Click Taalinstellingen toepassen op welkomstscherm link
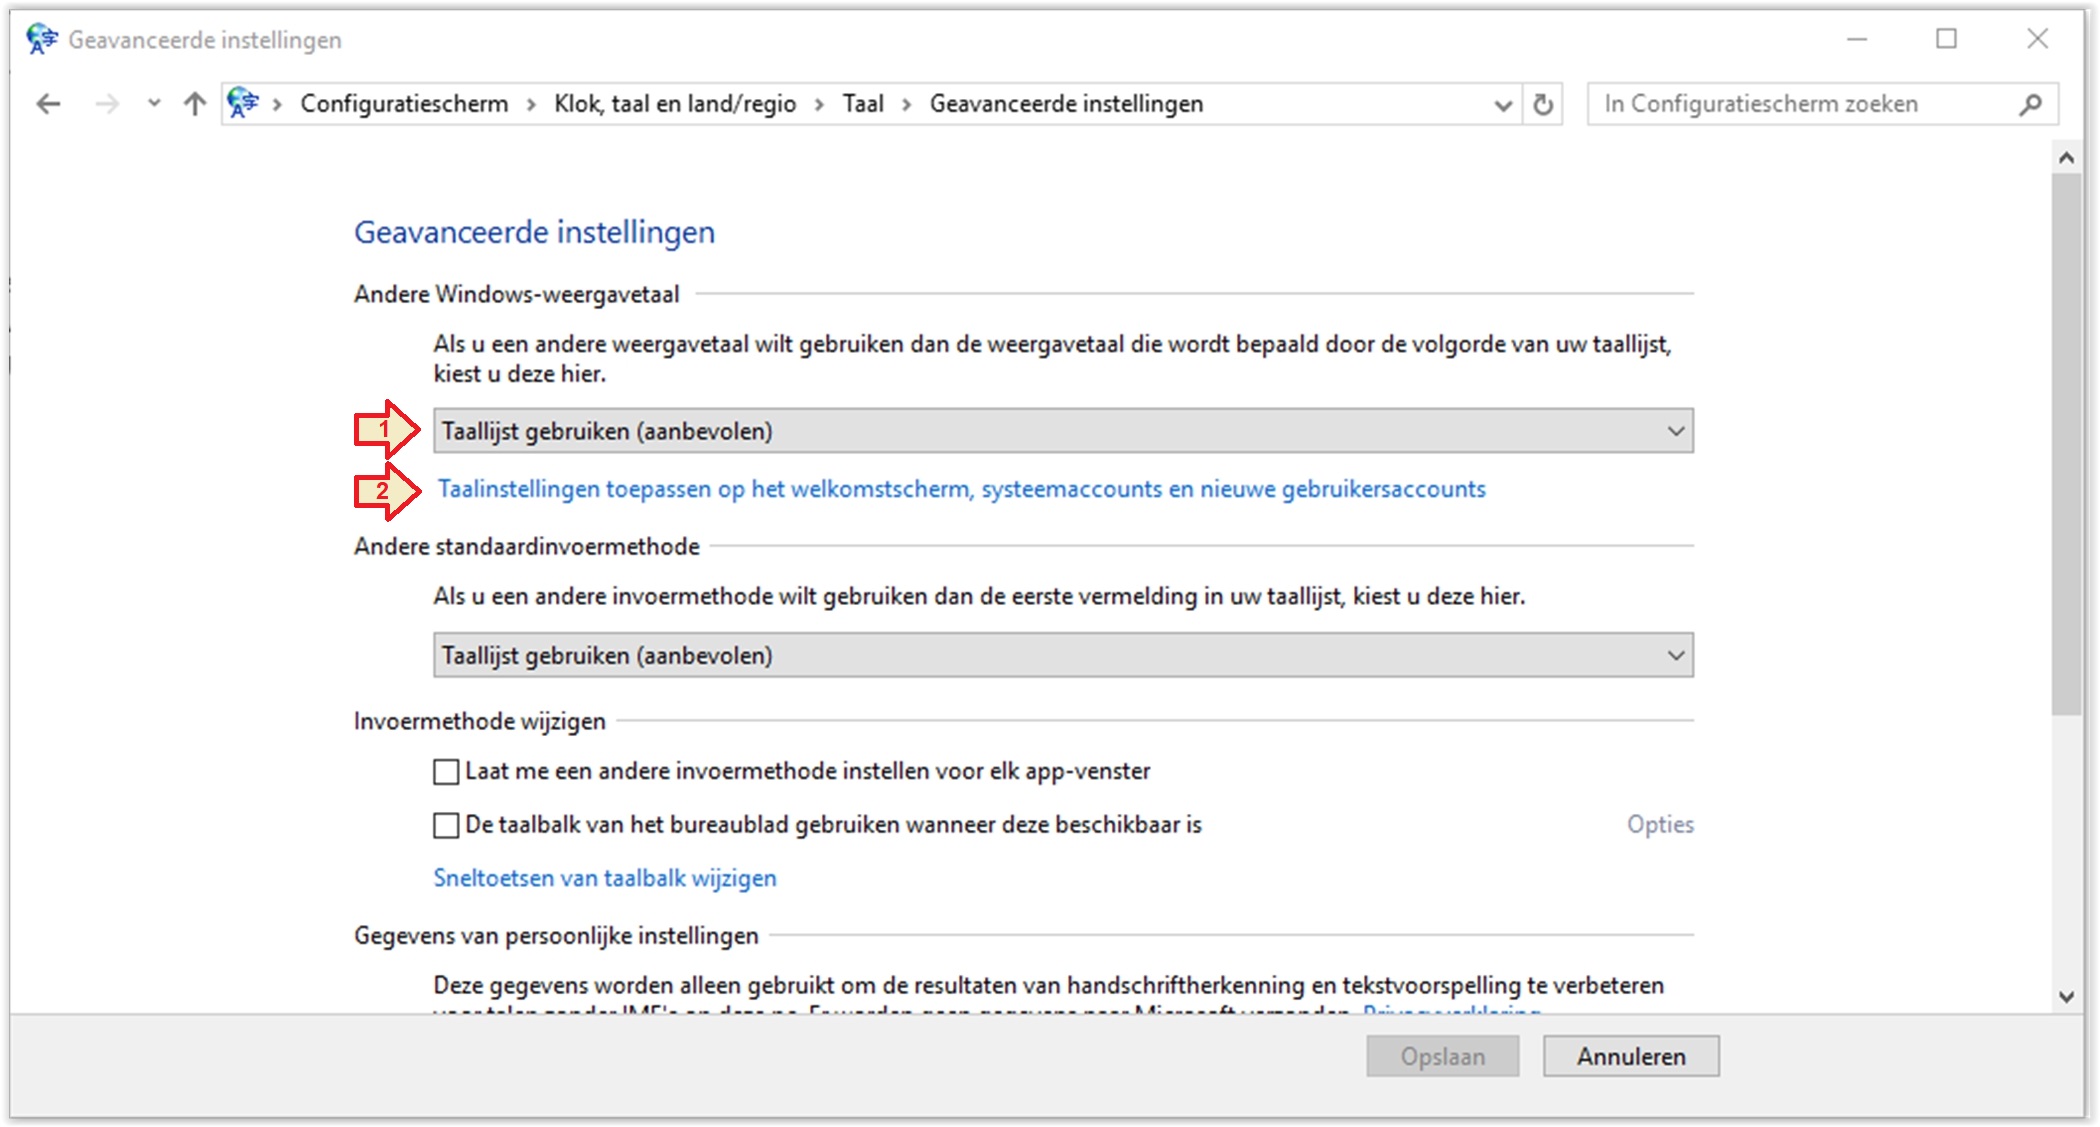The height and width of the screenshot is (1127, 2100). 961,489
